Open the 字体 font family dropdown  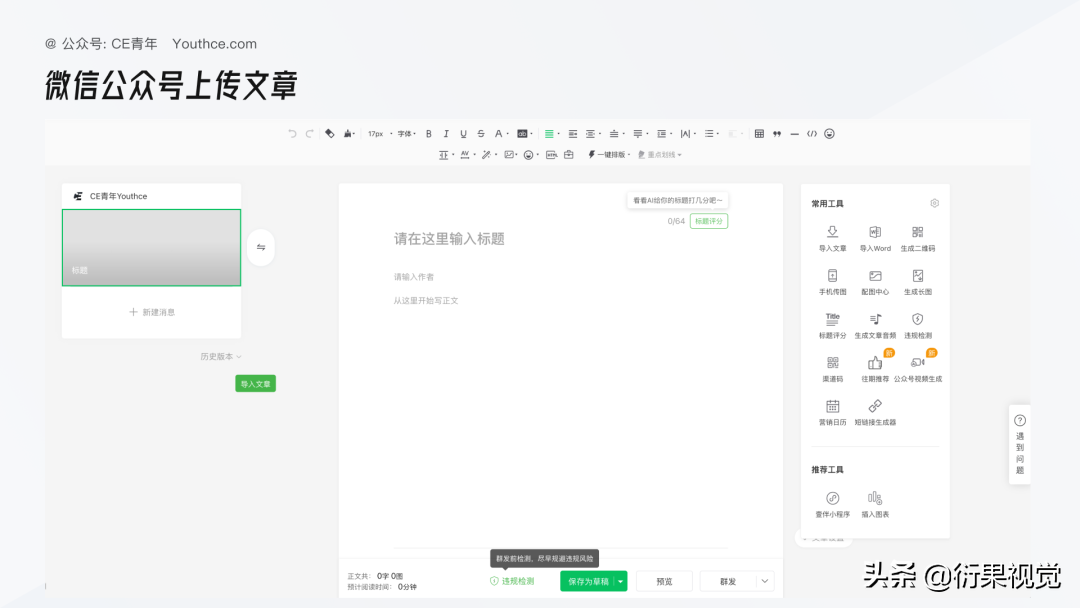coord(402,133)
